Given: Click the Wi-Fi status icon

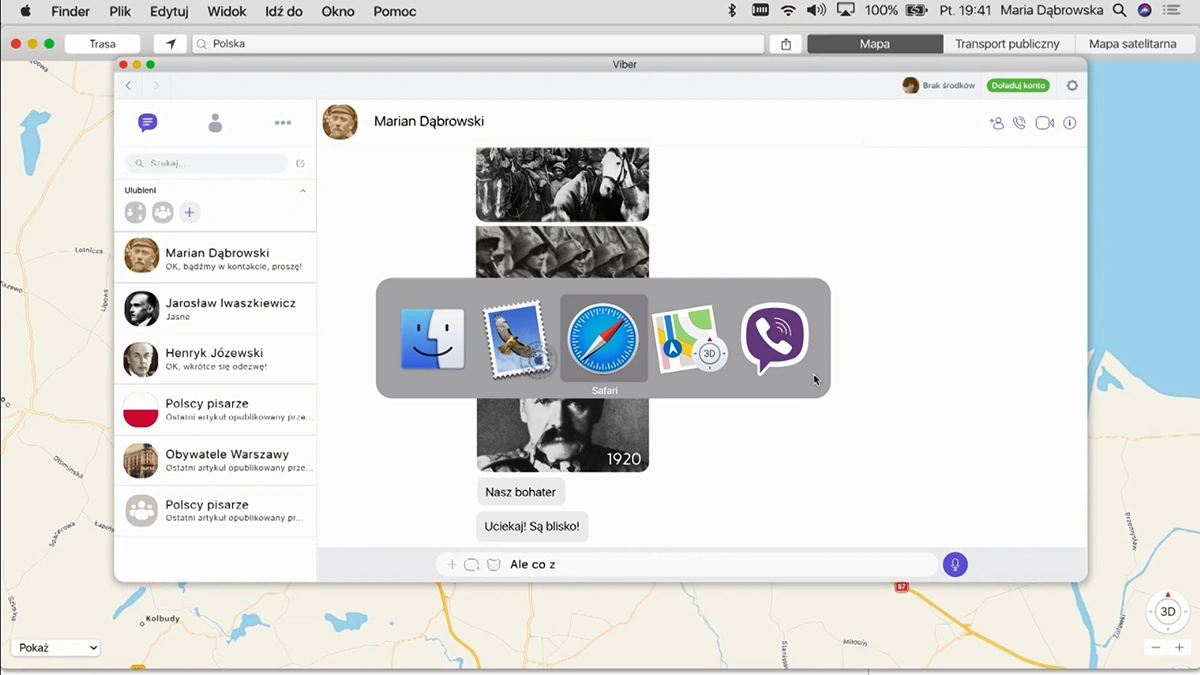Looking at the screenshot, I should click(x=788, y=11).
